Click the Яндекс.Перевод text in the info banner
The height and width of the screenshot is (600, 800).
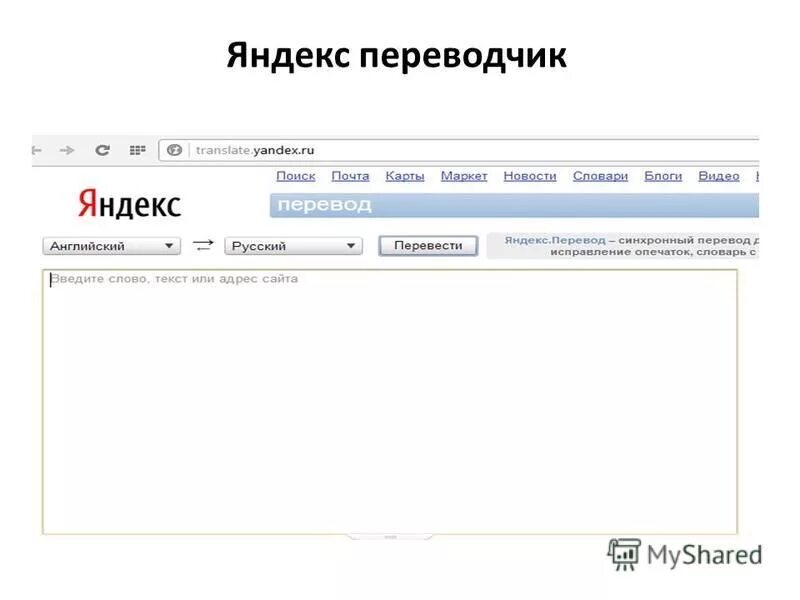click(x=555, y=240)
